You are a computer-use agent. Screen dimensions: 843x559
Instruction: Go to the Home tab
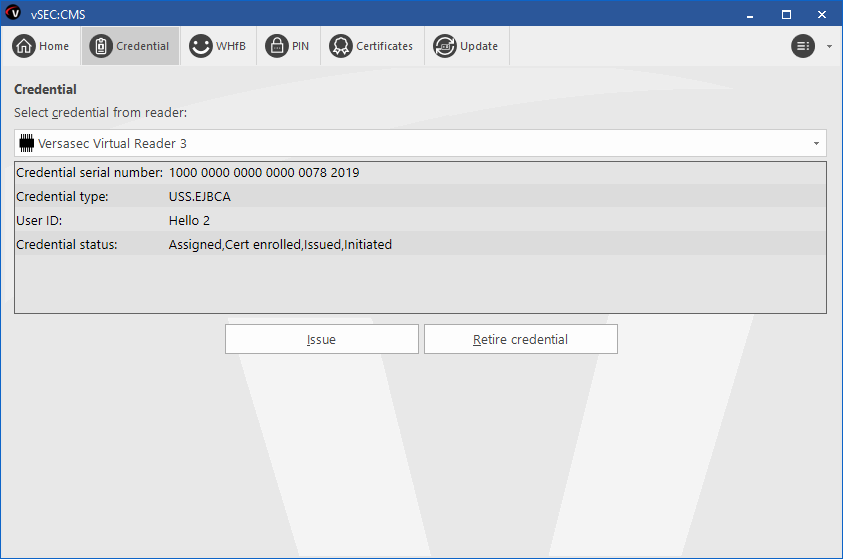click(x=41, y=46)
